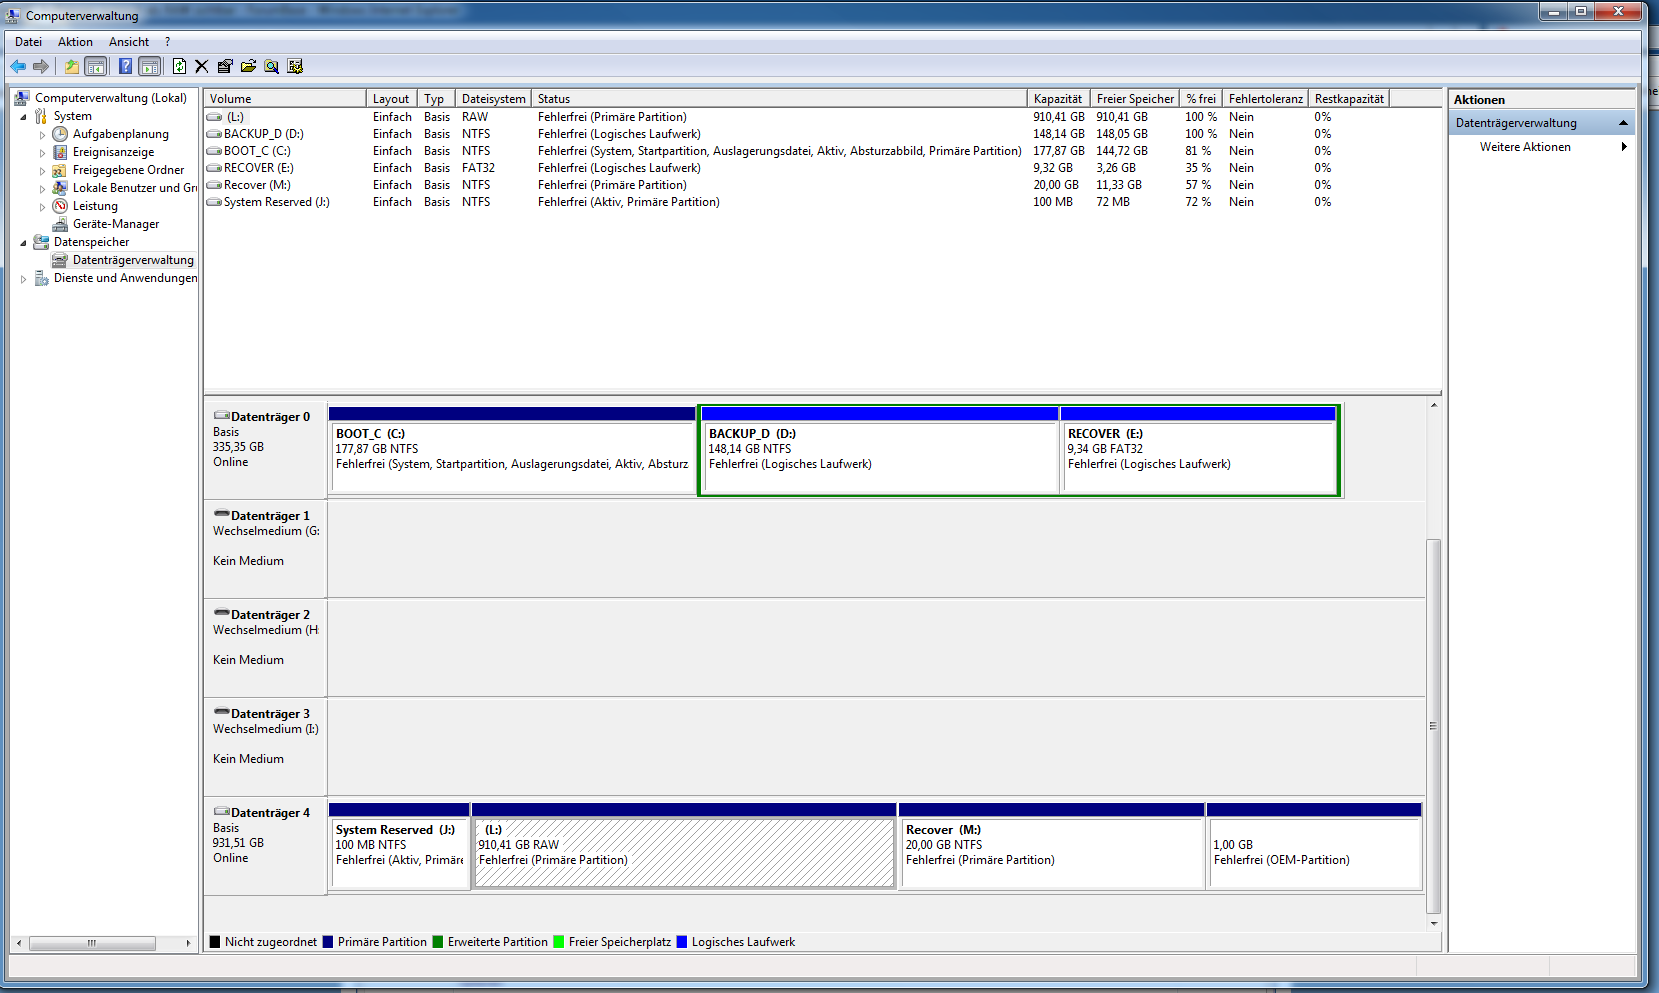Screen dimensions: 1659x993
Task: Collapse the Datenträgerverwaltung actions section arrow
Action: point(1623,123)
